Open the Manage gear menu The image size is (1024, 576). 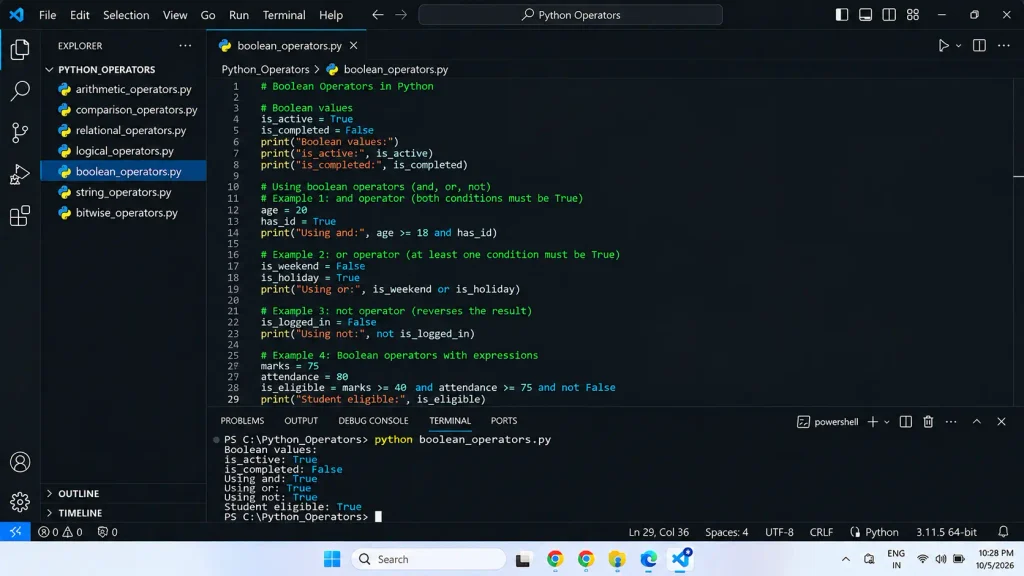tap(20, 502)
